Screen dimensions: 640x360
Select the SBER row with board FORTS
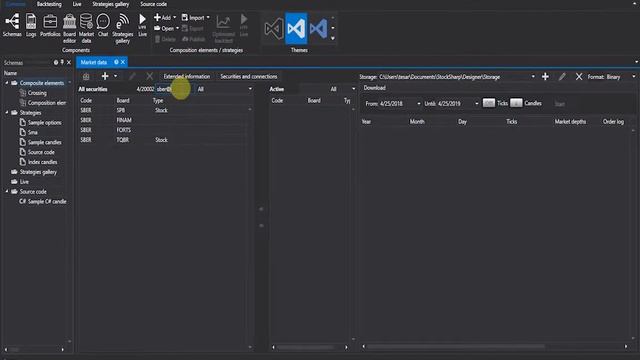[164, 130]
